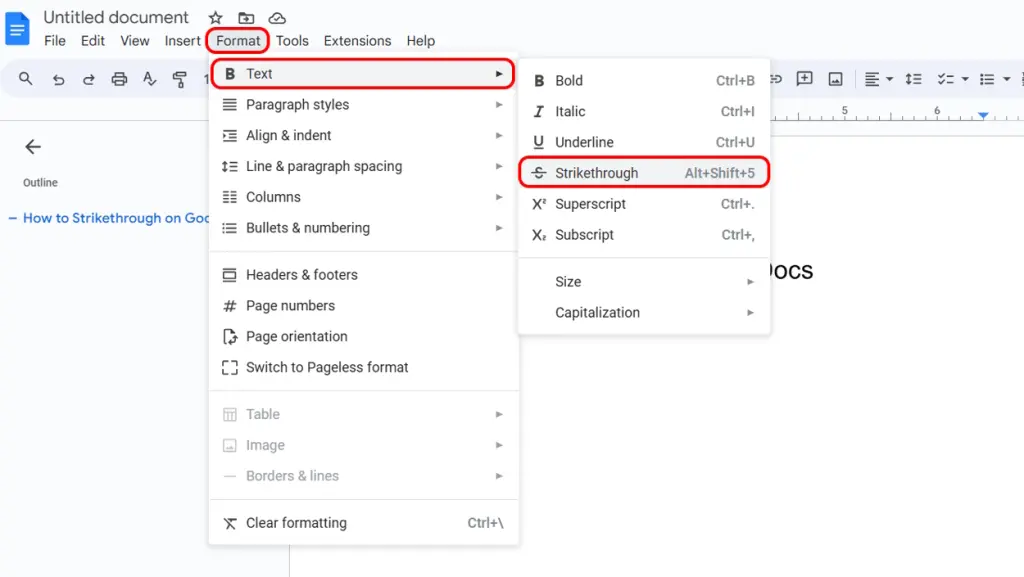Select Clear formatting from the menu
1024x577 pixels.
point(297,522)
